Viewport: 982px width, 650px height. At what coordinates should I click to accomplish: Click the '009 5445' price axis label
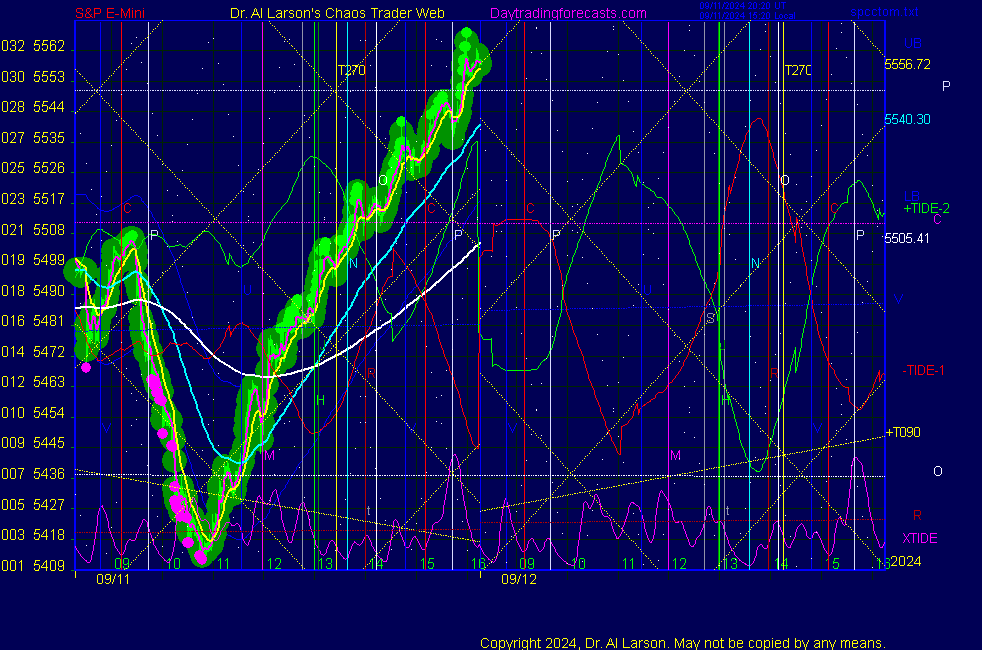pos(33,443)
